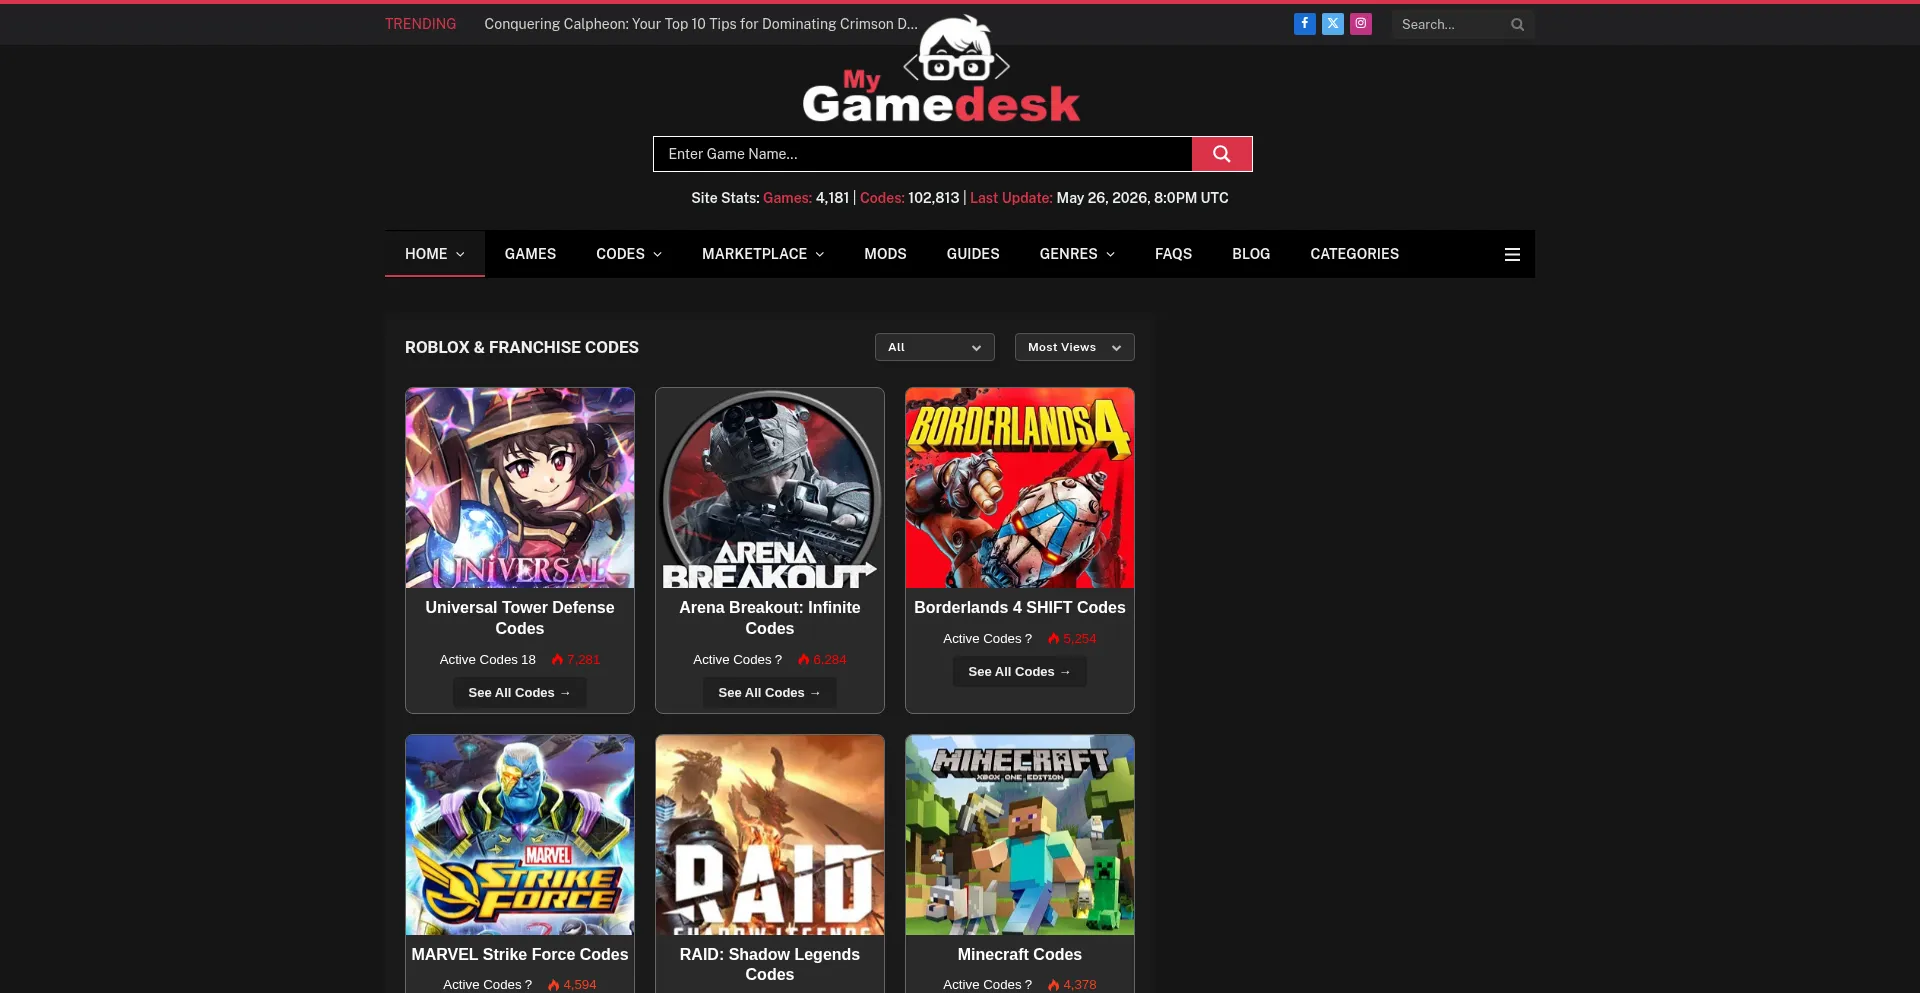The image size is (1920, 993).
Task: Open the trending Conquering Calpheon article link
Action: point(700,24)
